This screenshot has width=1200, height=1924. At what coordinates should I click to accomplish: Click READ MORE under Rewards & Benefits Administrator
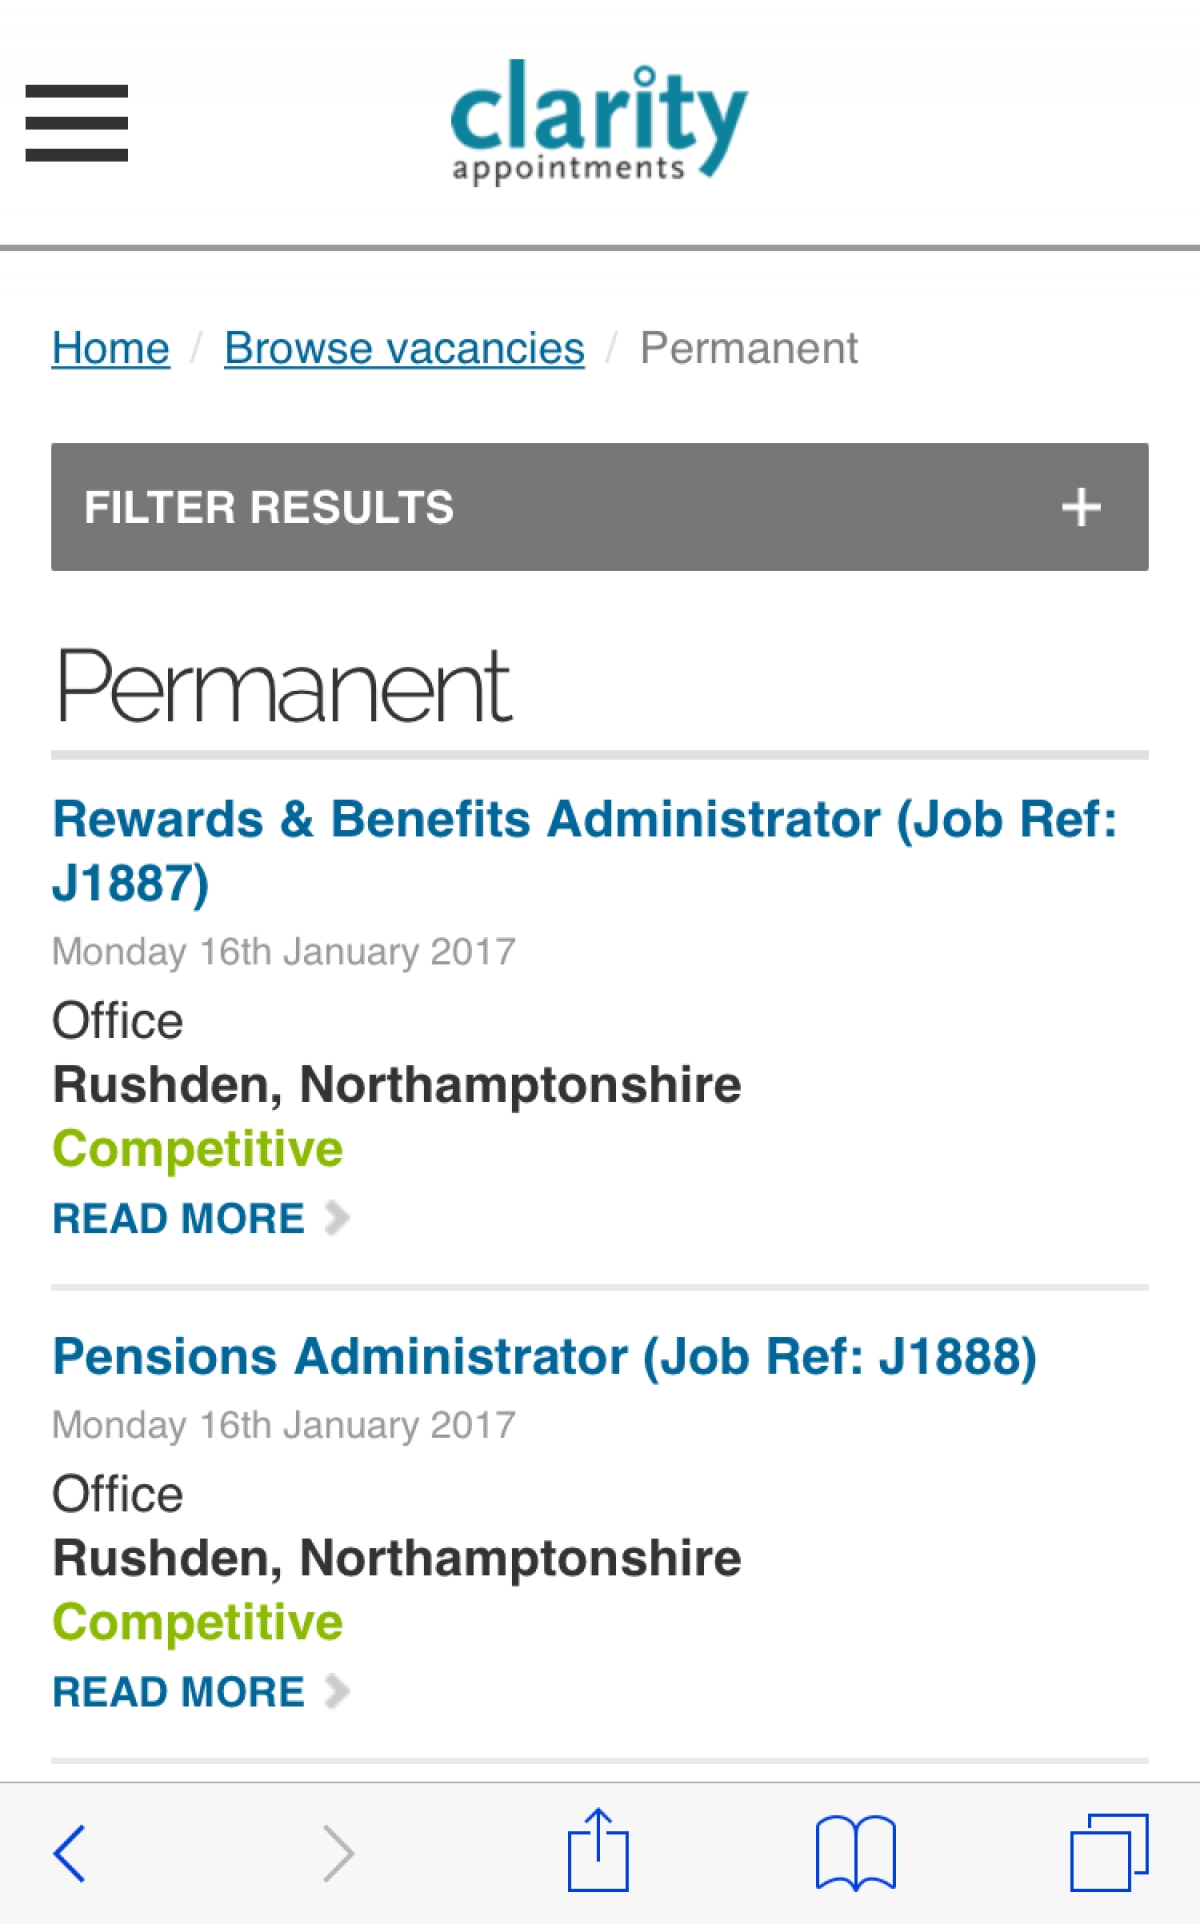coord(177,1217)
